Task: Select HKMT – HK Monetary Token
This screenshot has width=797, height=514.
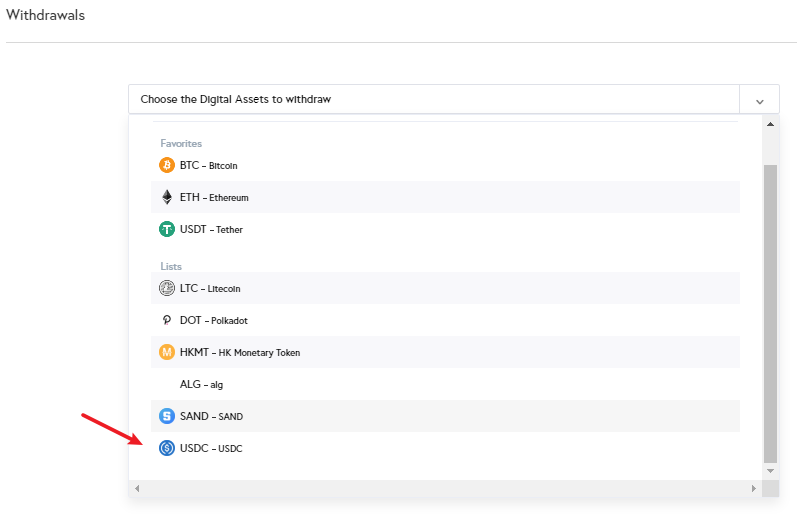Action: coord(445,352)
